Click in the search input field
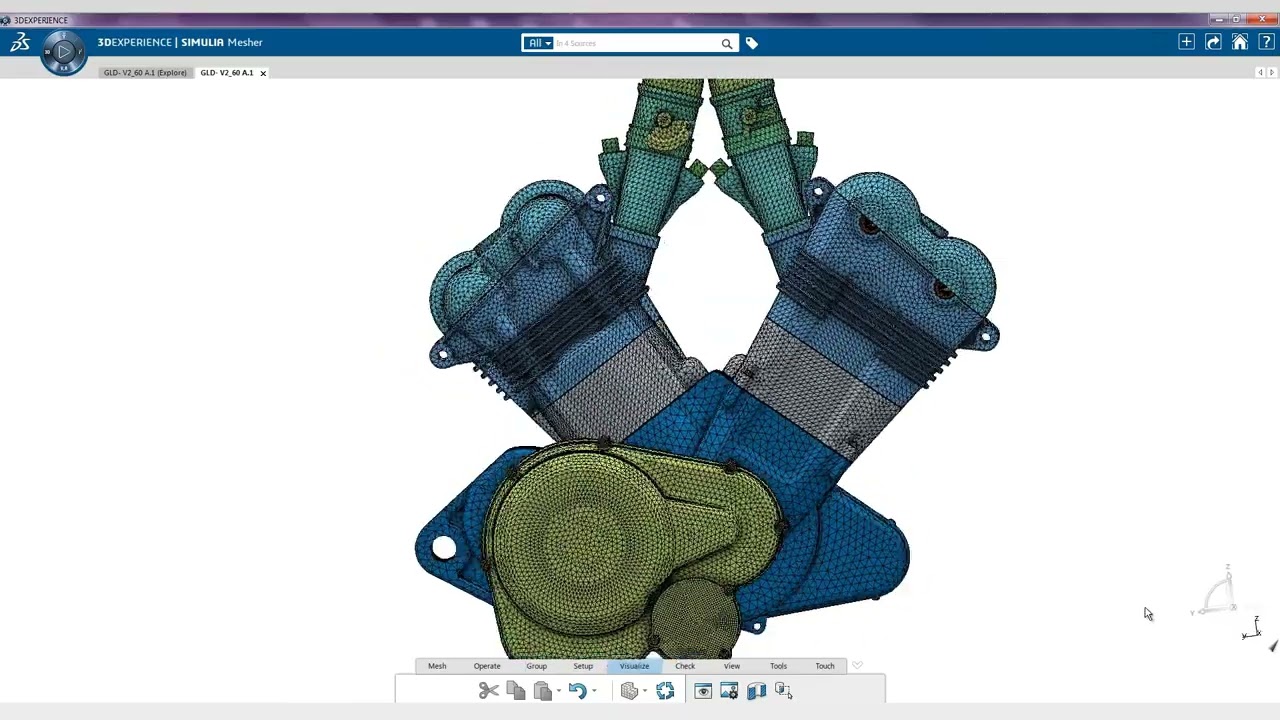Screen dimensions: 1280x720 coord(637,43)
